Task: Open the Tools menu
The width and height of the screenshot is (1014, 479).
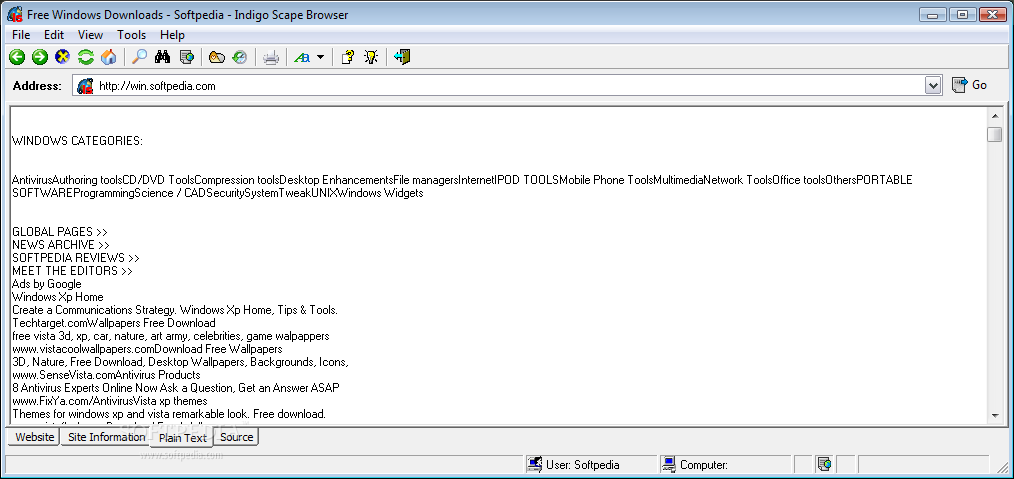Action: click(x=131, y=35)
